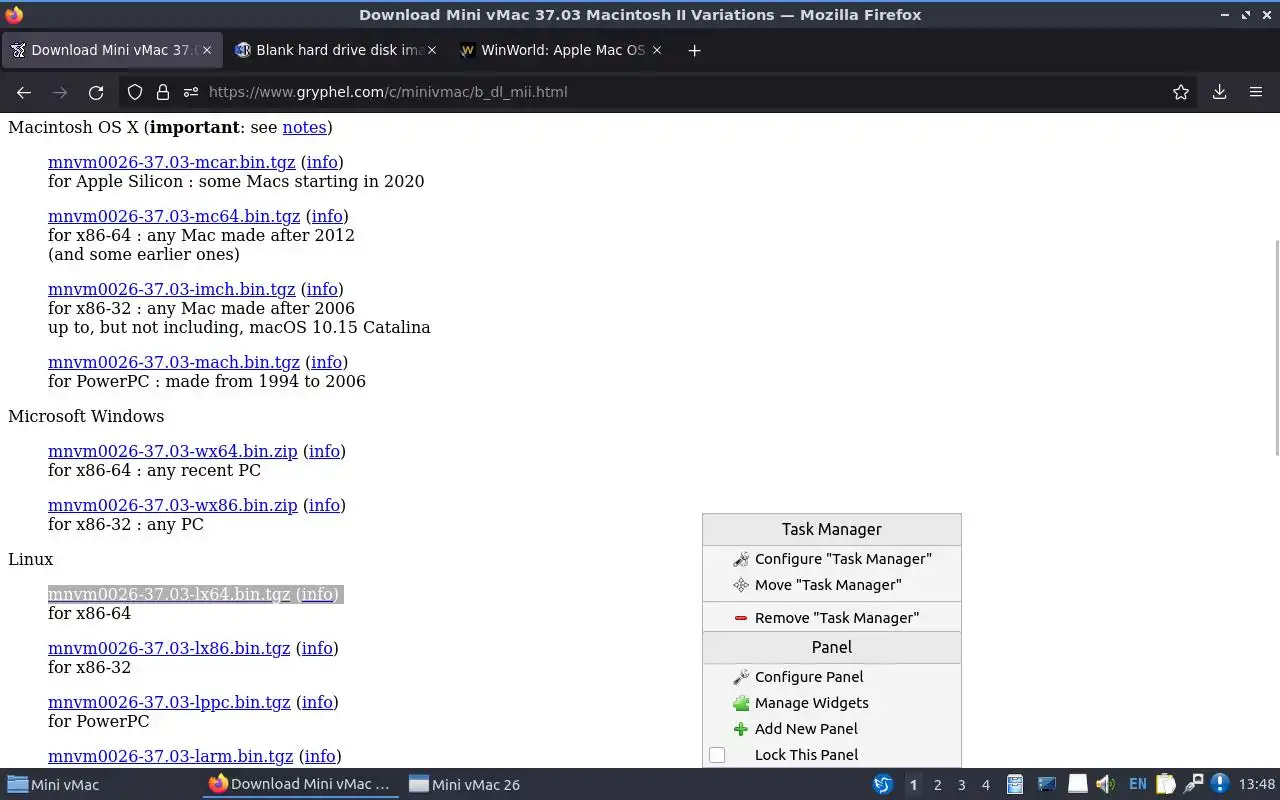Choose Move "Task Manager" from context menu
The width and height of the screenshot is (1280, 800).
pos(832,585)
